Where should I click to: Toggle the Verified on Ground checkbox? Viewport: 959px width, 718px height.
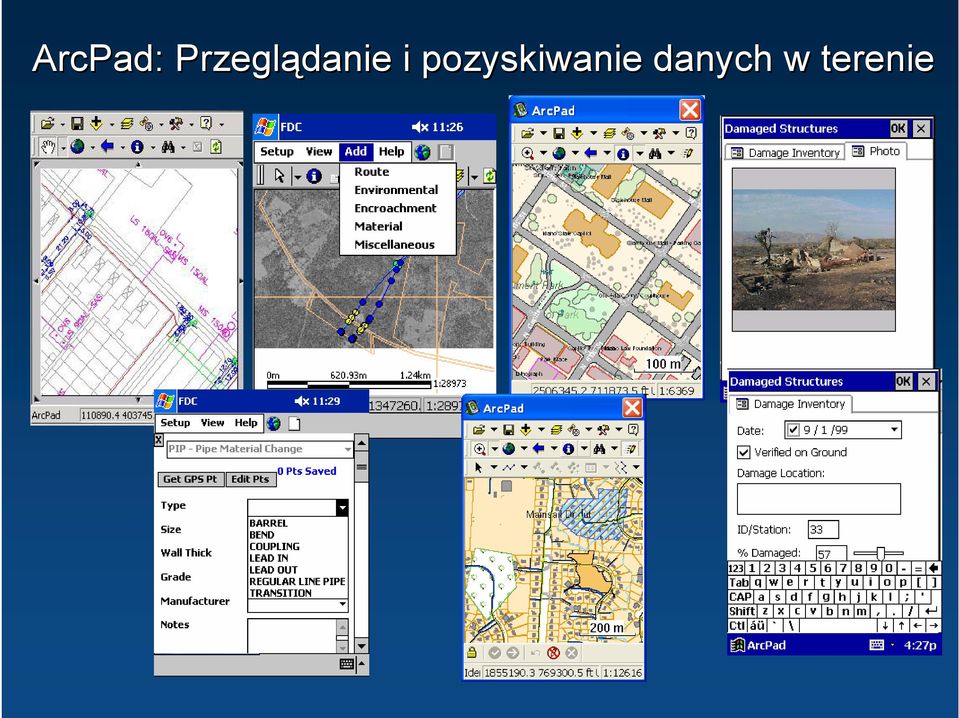click(x=744, y=452)
